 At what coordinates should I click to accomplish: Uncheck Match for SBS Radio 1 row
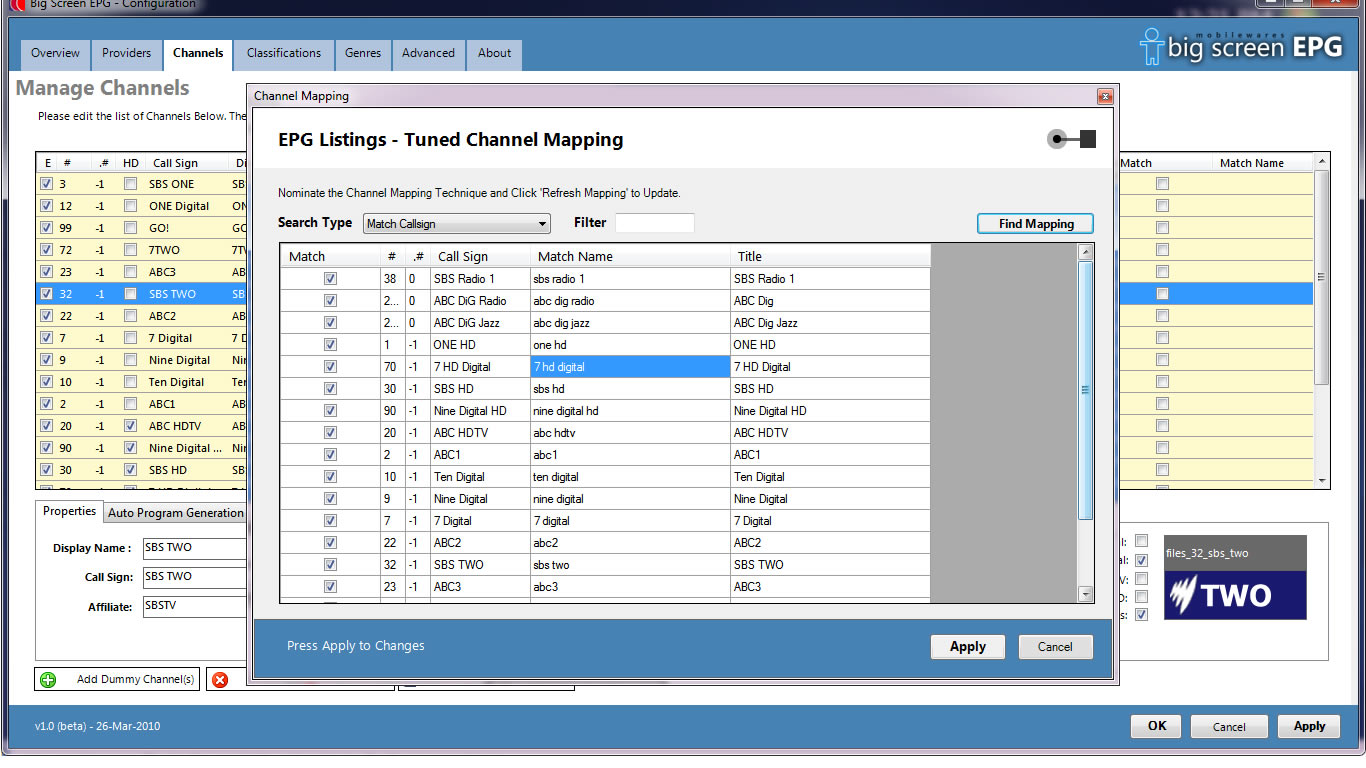tap(330, 279)
